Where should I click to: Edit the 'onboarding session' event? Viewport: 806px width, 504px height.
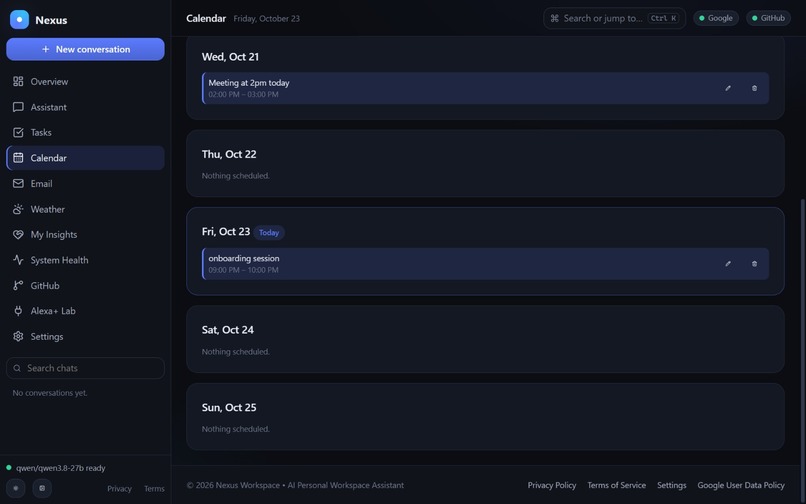(728, 264)
